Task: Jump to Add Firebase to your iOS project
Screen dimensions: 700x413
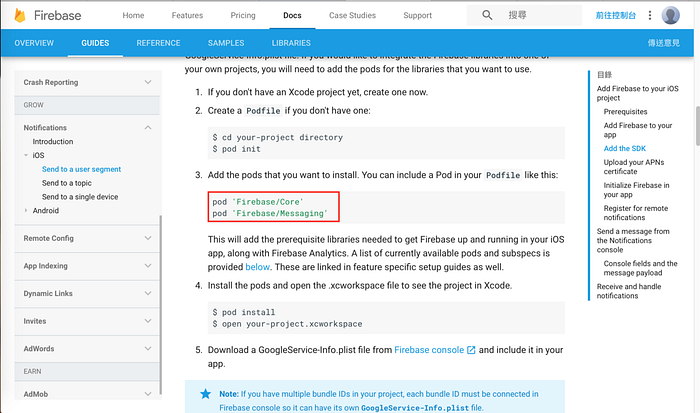Action: [x=638, y=93]
